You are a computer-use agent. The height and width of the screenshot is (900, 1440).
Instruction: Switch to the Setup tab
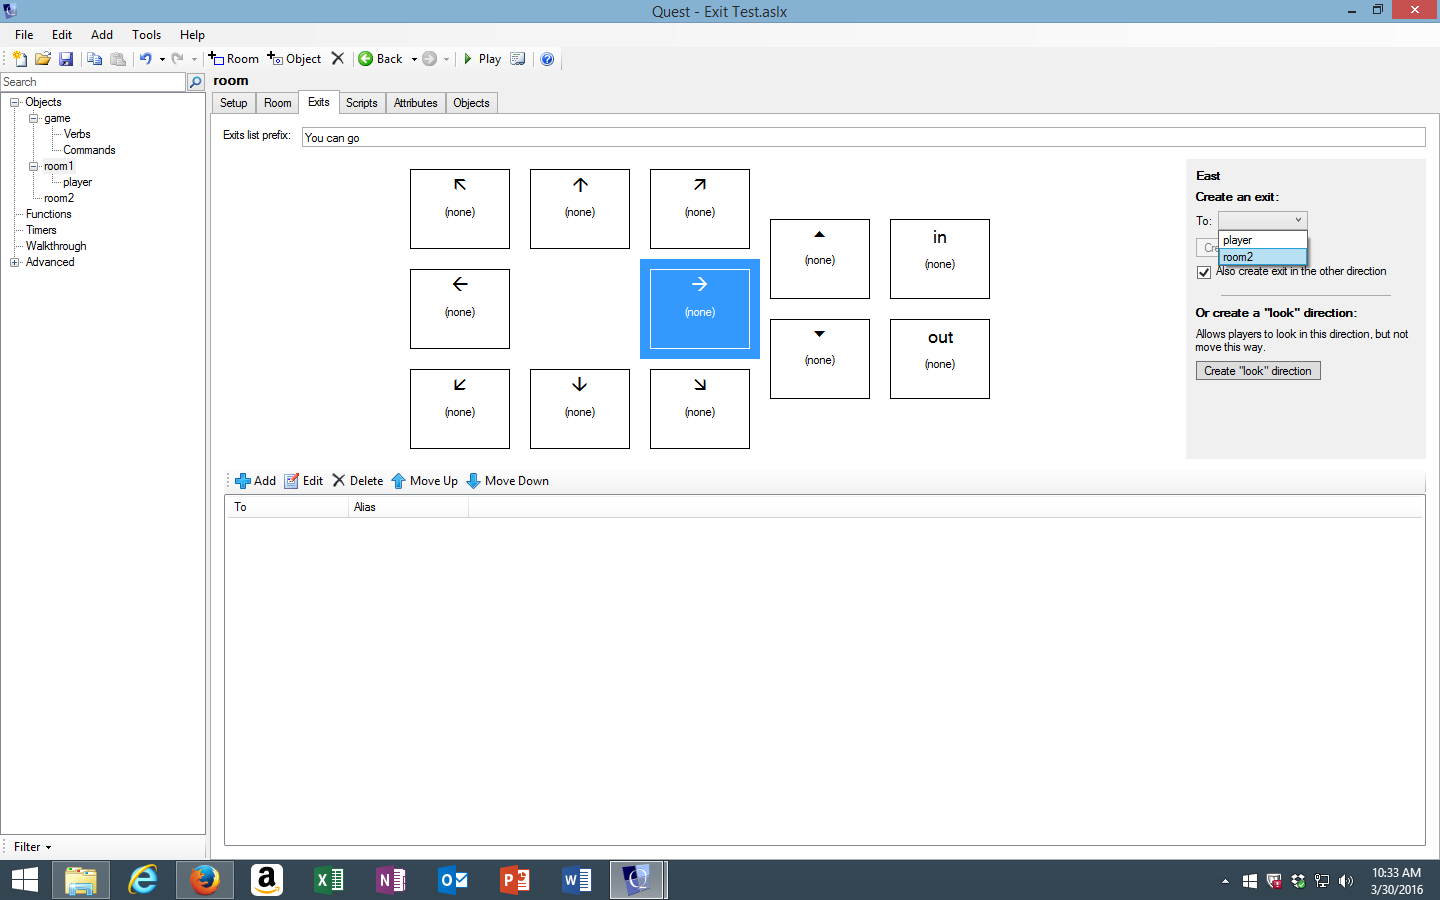point(233,103)
